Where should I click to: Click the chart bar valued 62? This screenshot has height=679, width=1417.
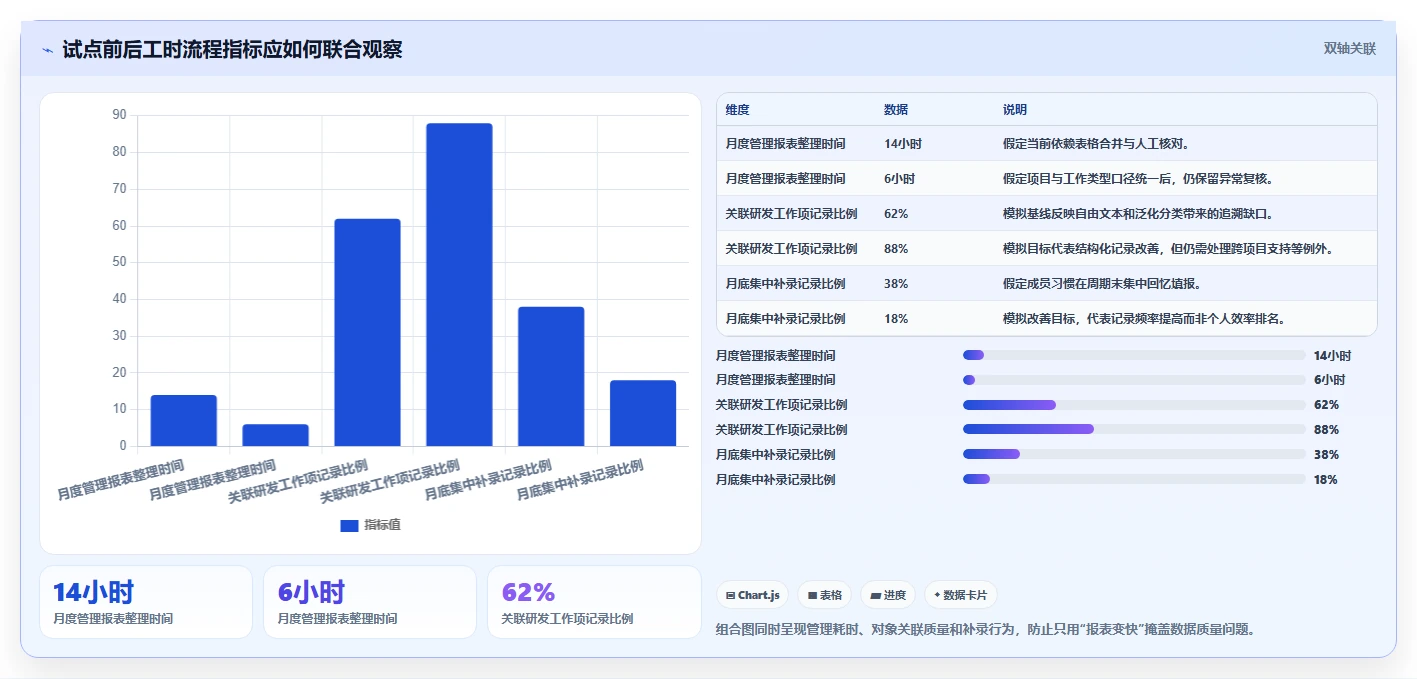click(x=367, y=332)
